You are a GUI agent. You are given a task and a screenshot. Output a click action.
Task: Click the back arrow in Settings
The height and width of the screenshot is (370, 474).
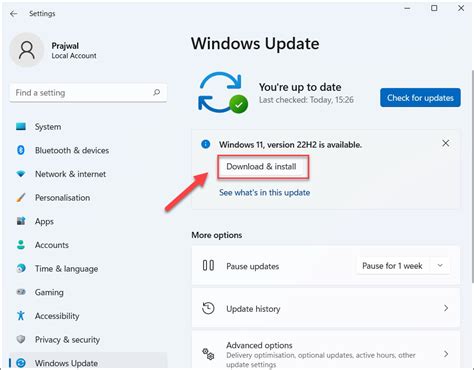(14, 14)
